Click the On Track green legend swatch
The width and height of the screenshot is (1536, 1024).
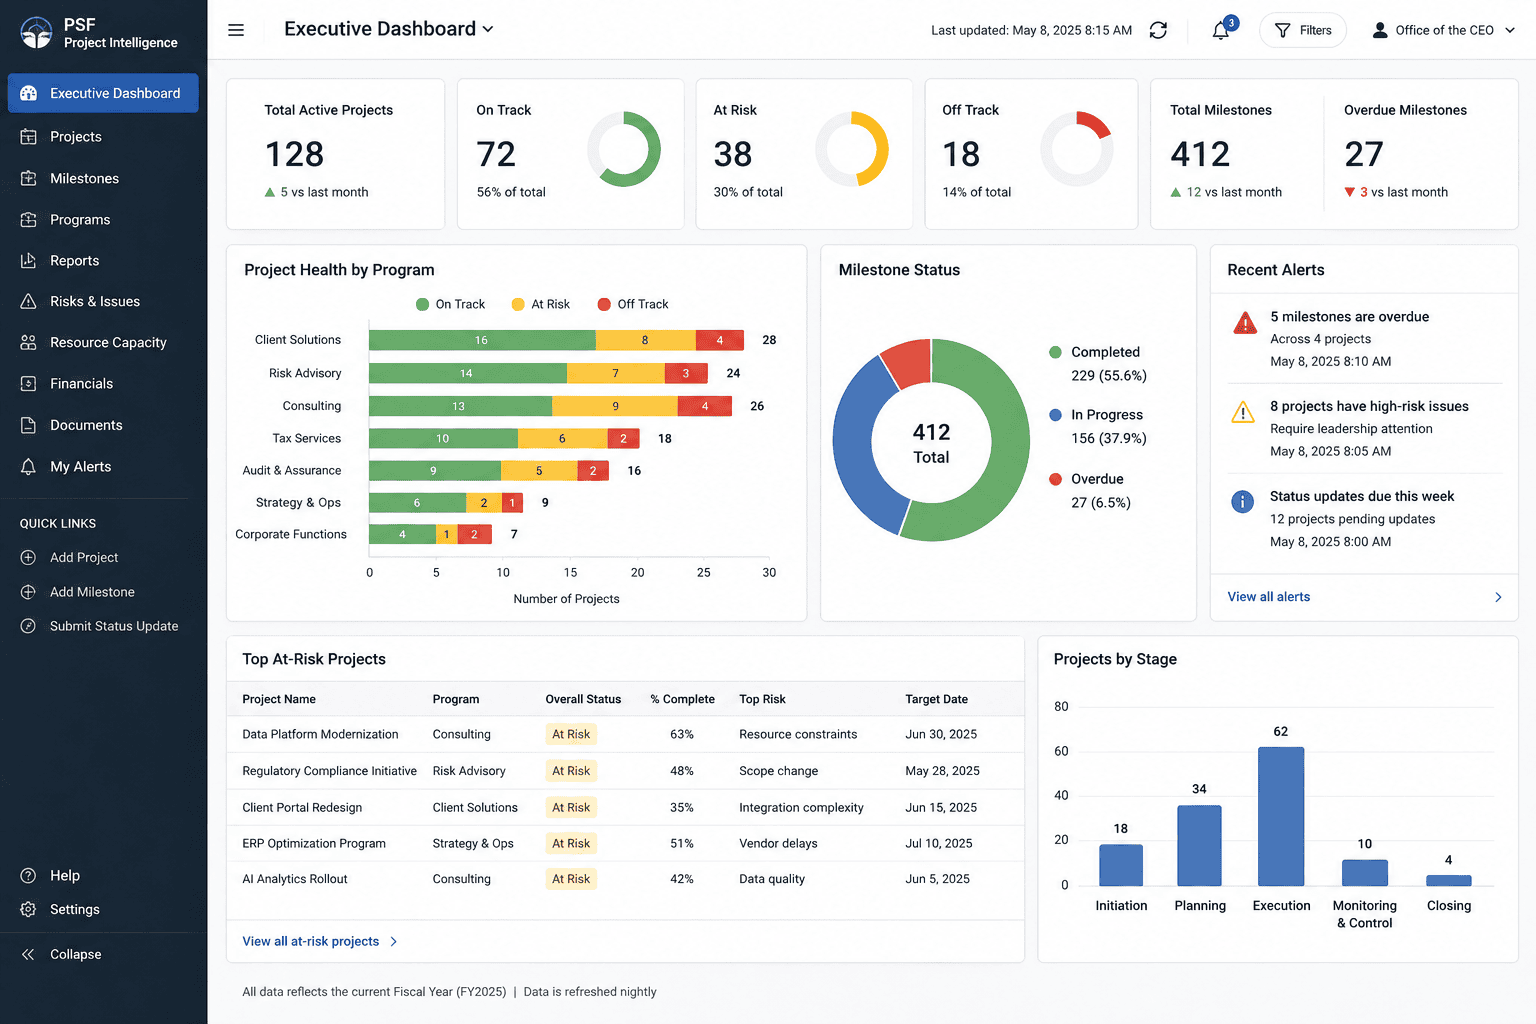[422, 304]
